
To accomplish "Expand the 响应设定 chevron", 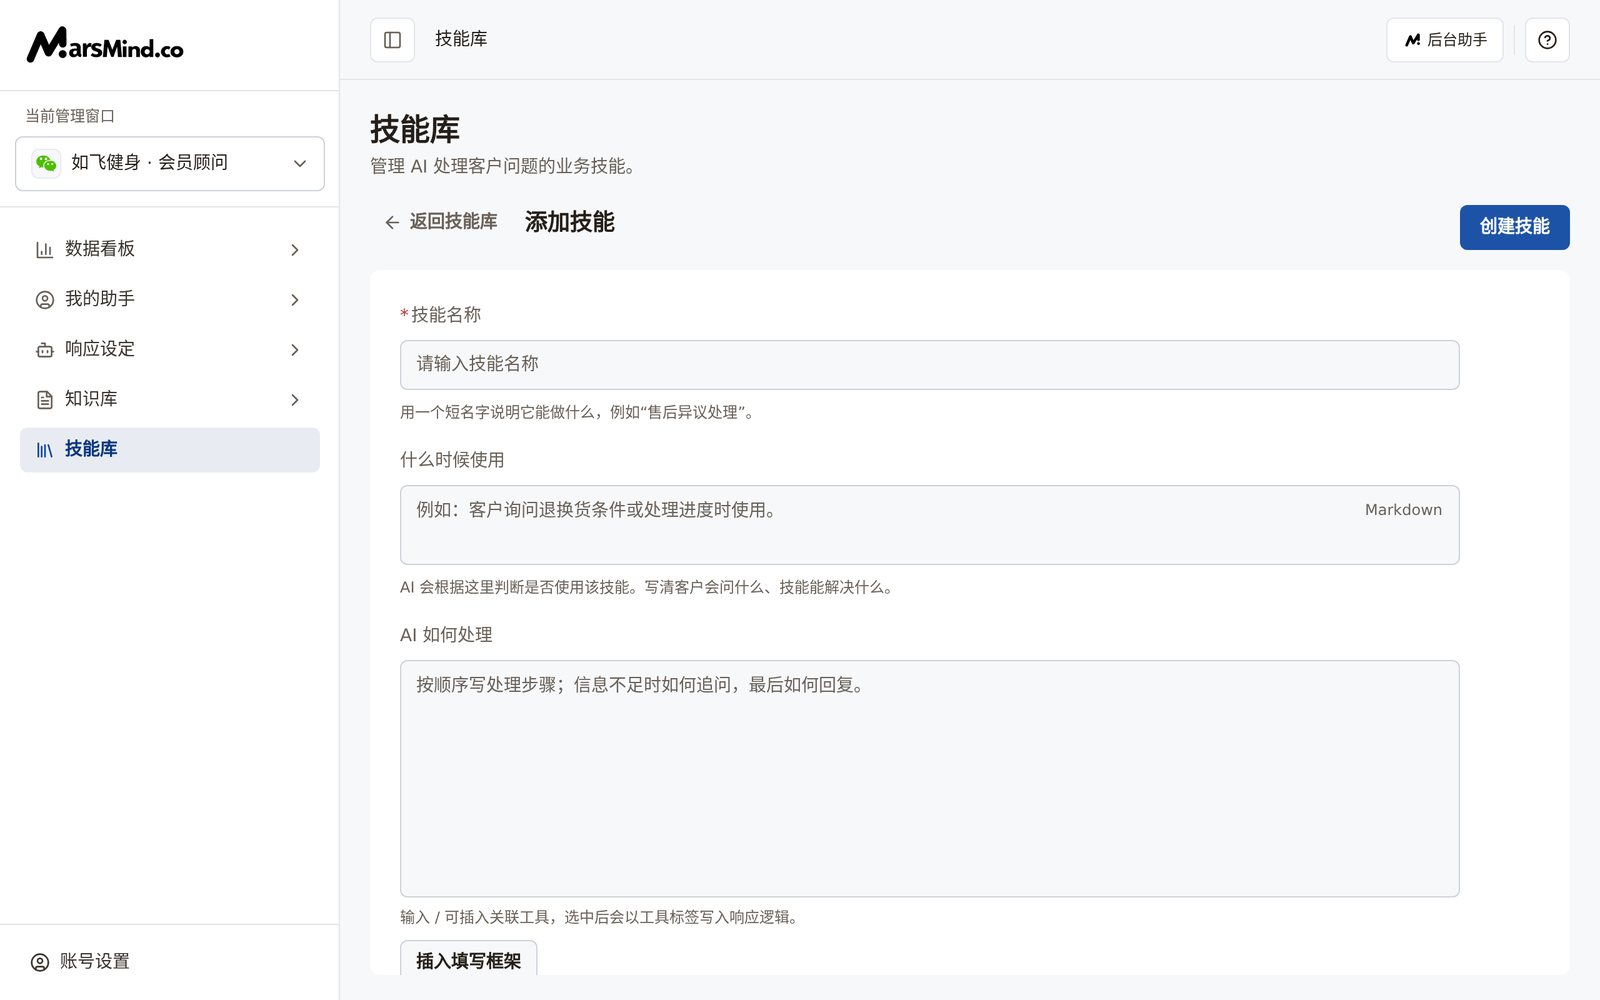I will (x=295, y=350).
